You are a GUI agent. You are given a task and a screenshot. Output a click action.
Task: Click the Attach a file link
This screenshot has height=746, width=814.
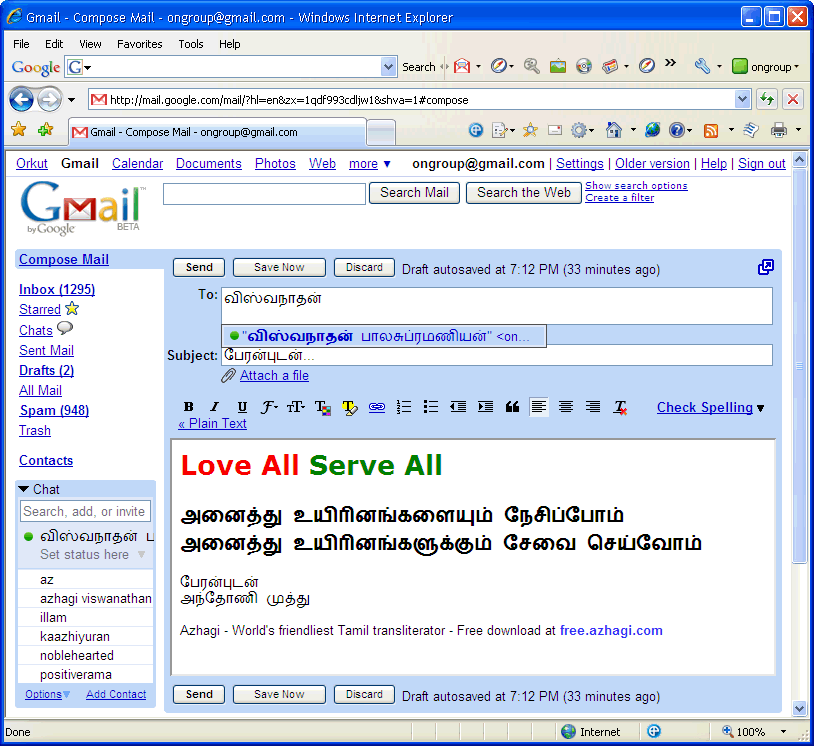coord(274,375)
